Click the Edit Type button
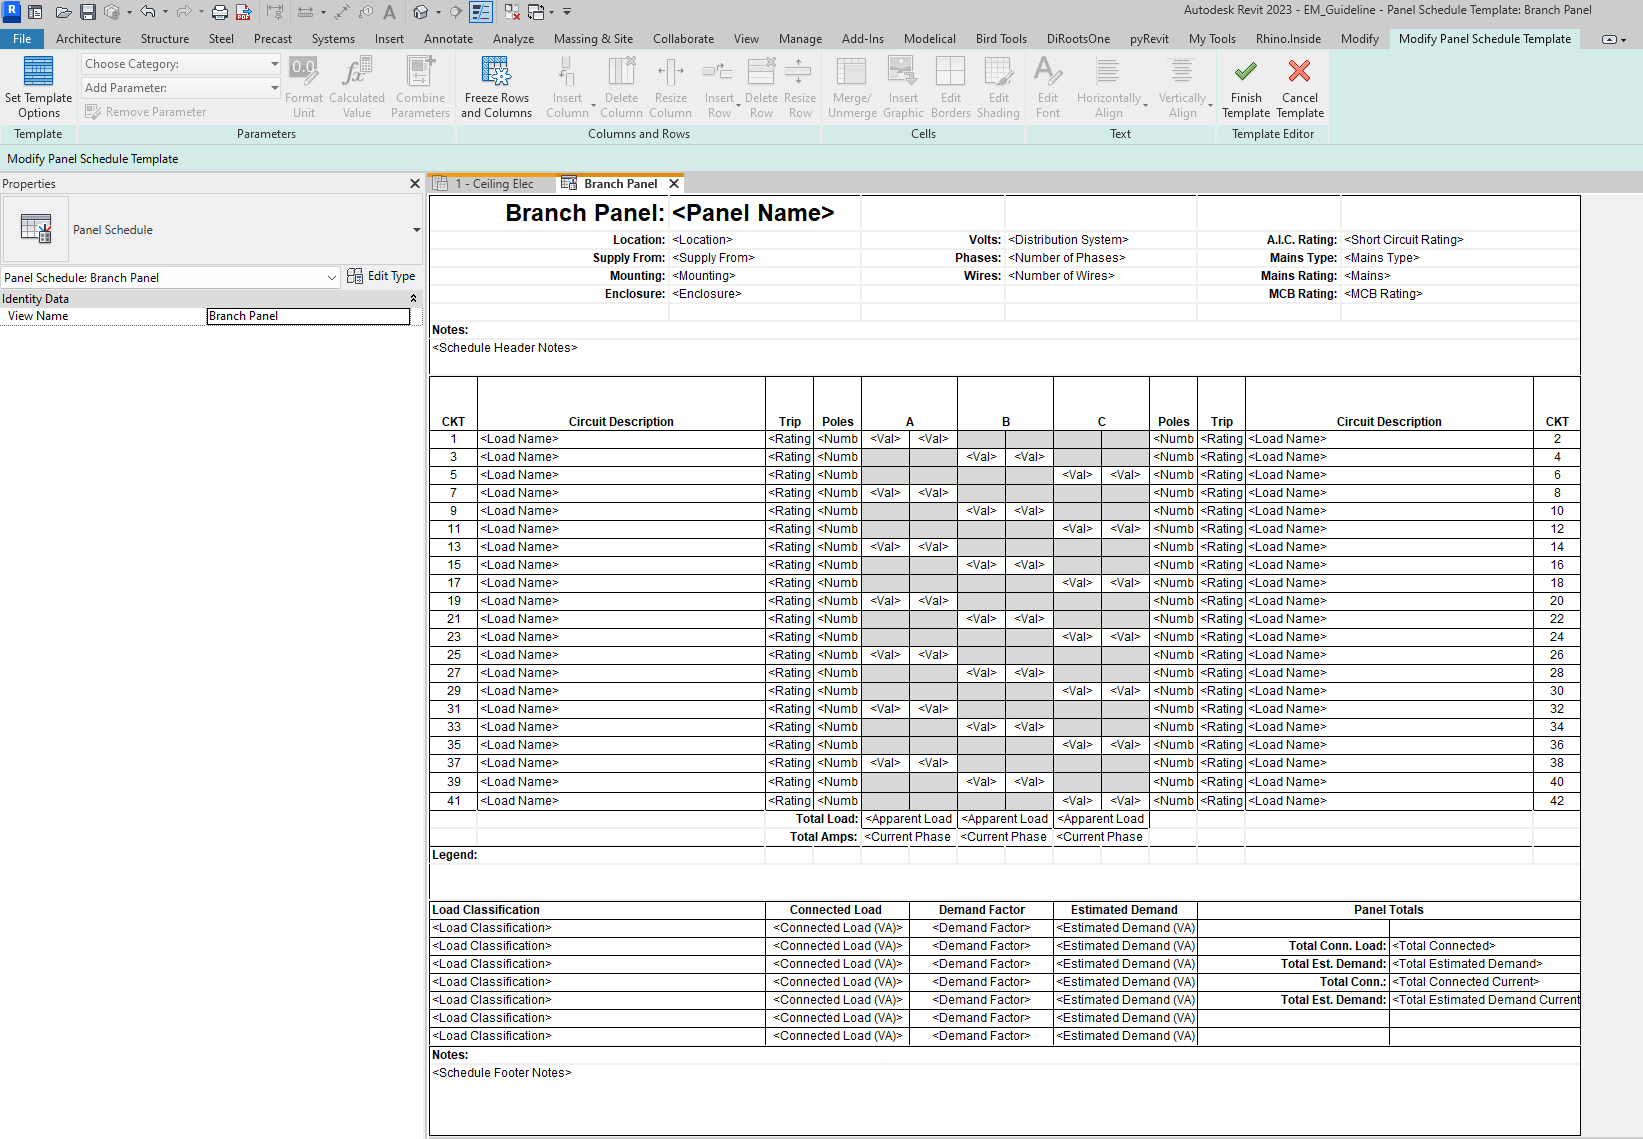Screen dimensions: 1643x1139 click(381, 276)
